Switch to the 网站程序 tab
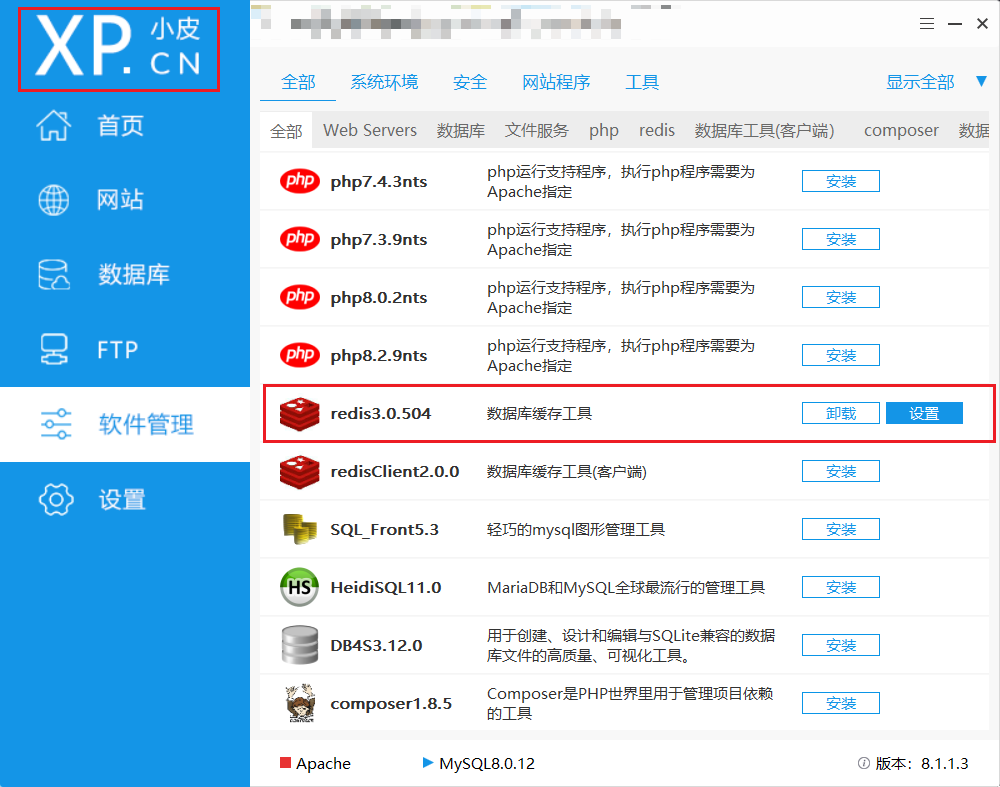The image size is (1000, 787). tap(556, 82)
